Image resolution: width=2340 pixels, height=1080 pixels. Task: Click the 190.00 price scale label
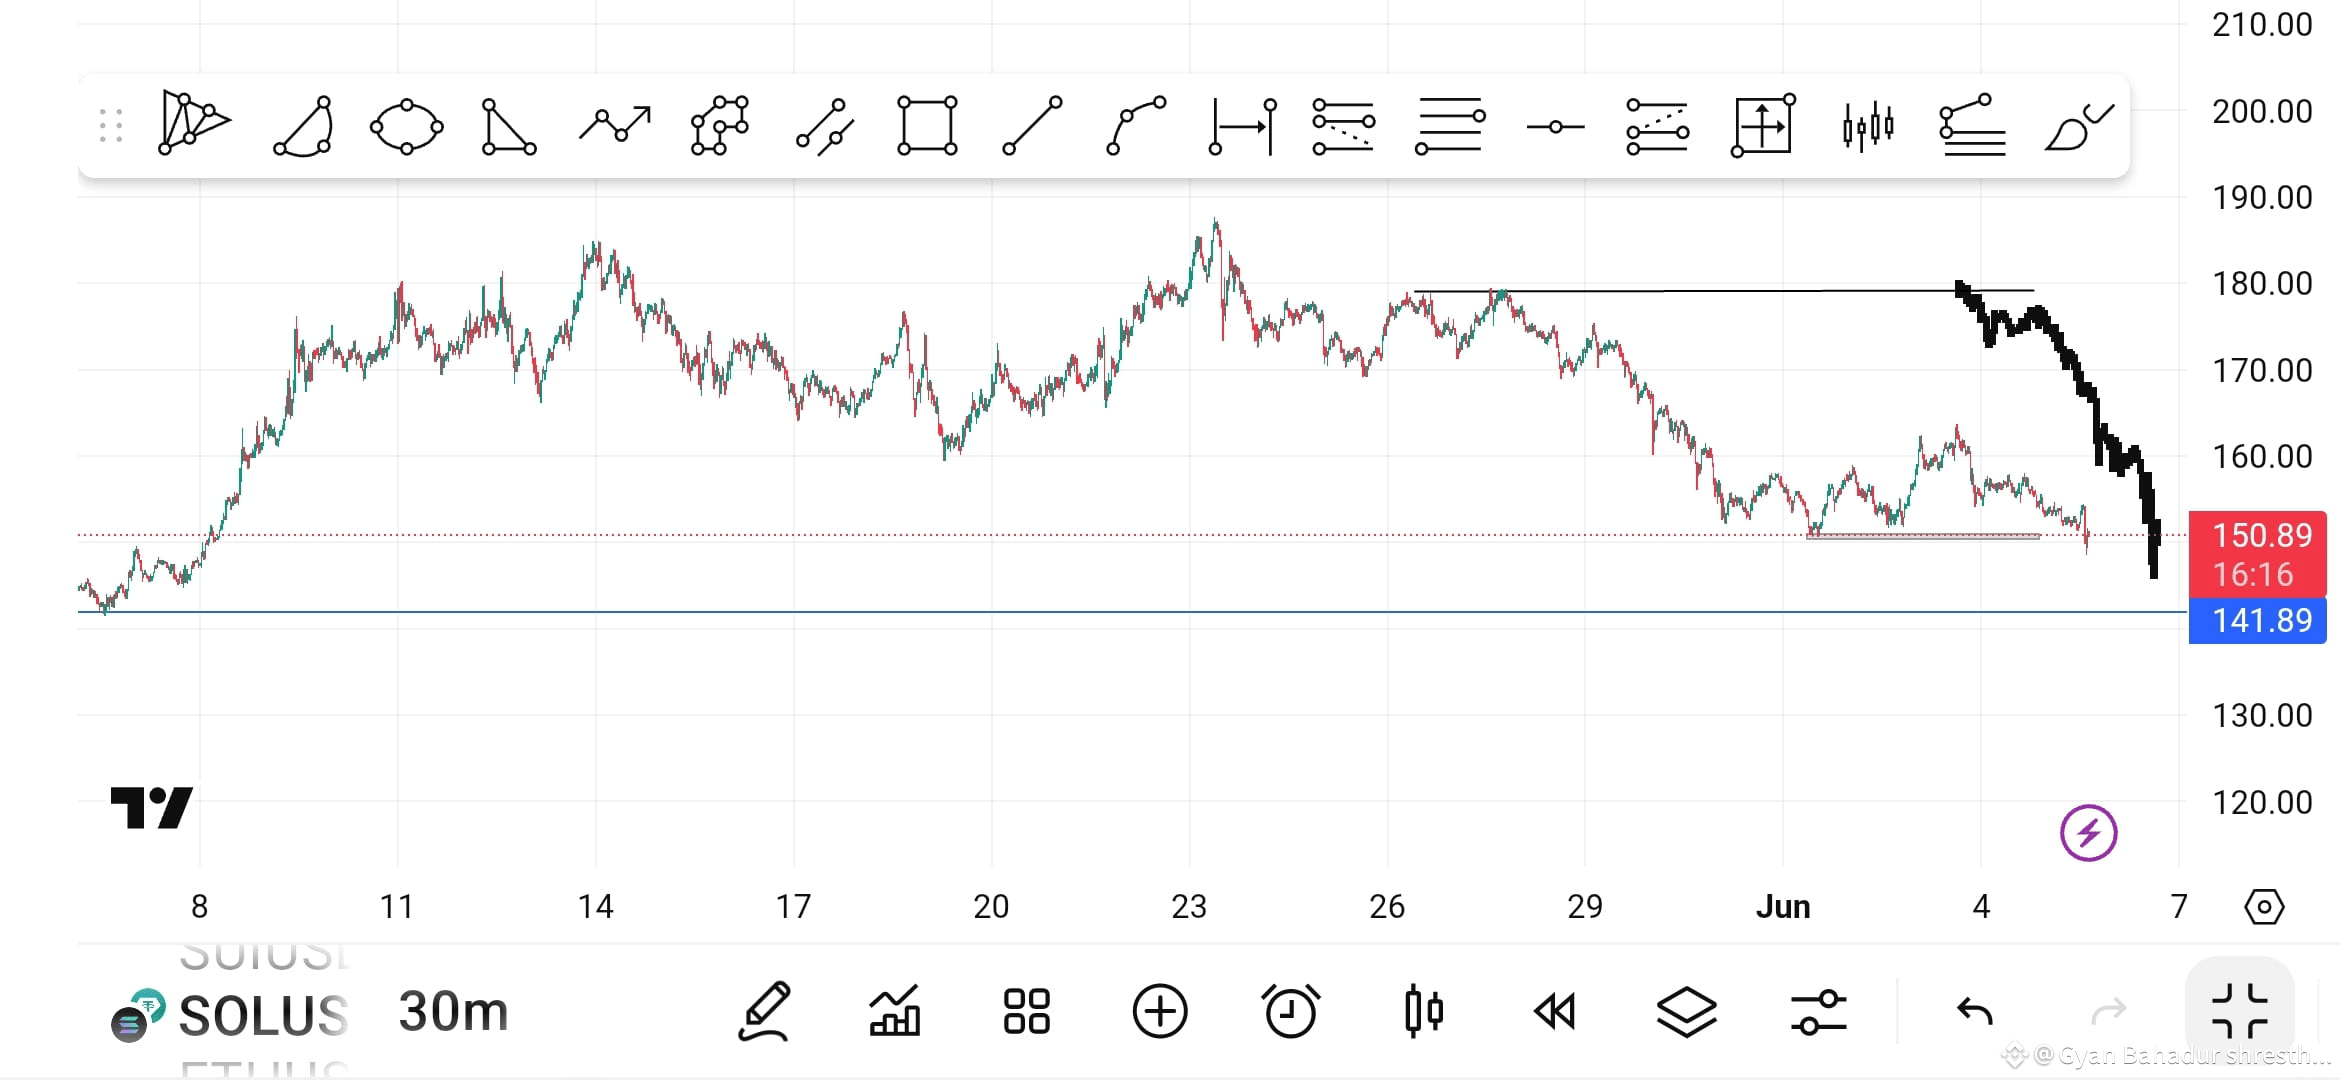click(x=2262, y=197)
